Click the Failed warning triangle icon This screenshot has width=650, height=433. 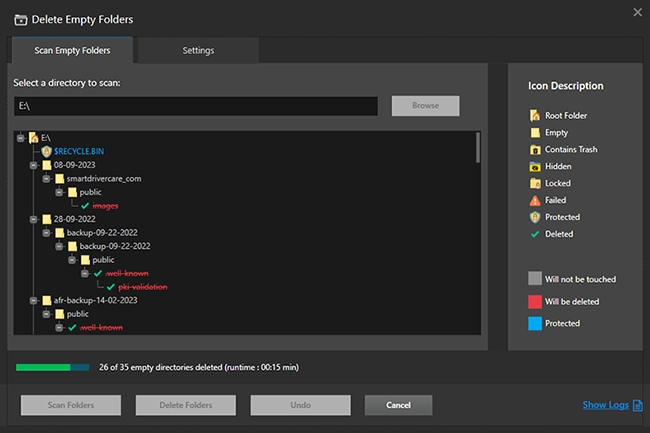coord(535,201)
